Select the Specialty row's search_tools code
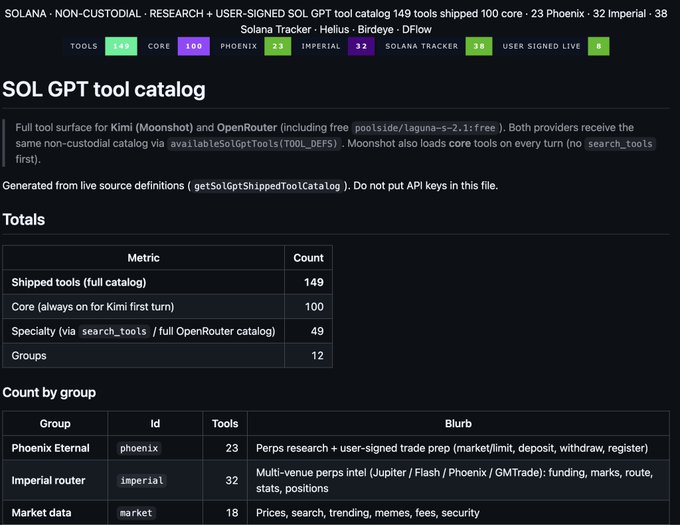The height and width of the screenshot is (525, 680). tap(114, 332)
